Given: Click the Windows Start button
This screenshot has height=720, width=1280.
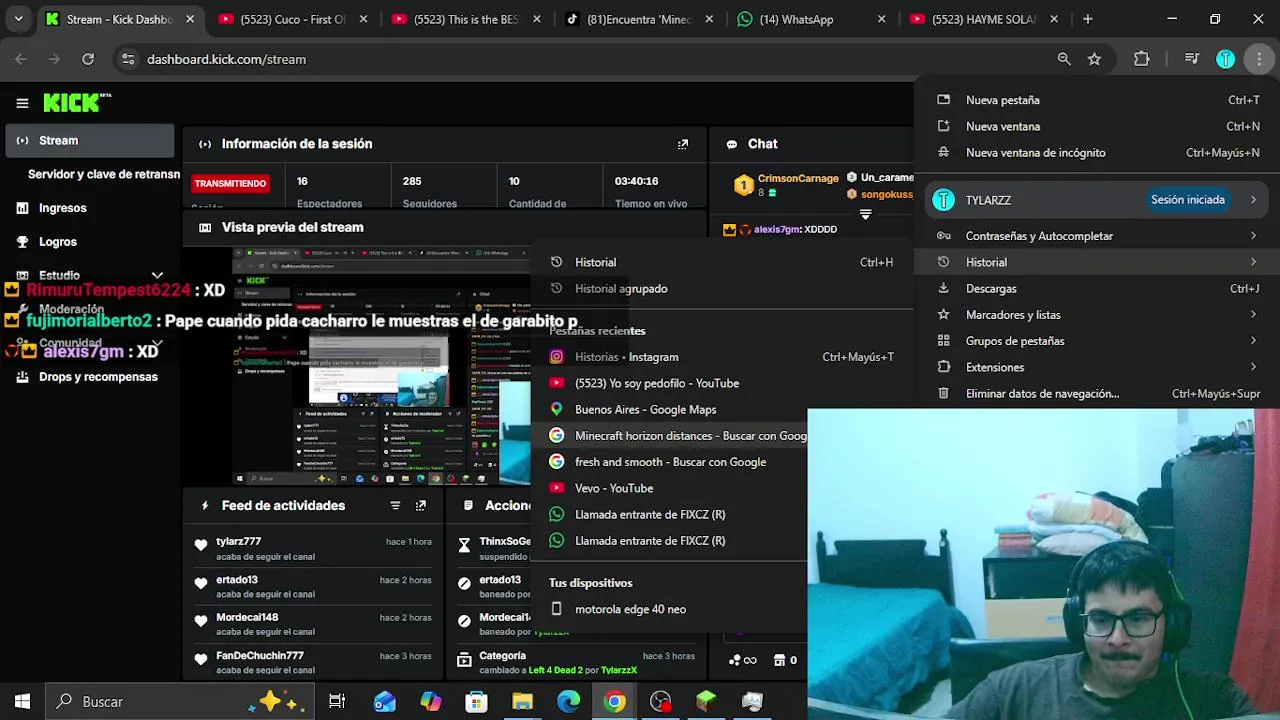Looking at the screenshot, I should [x=22, y=701].
